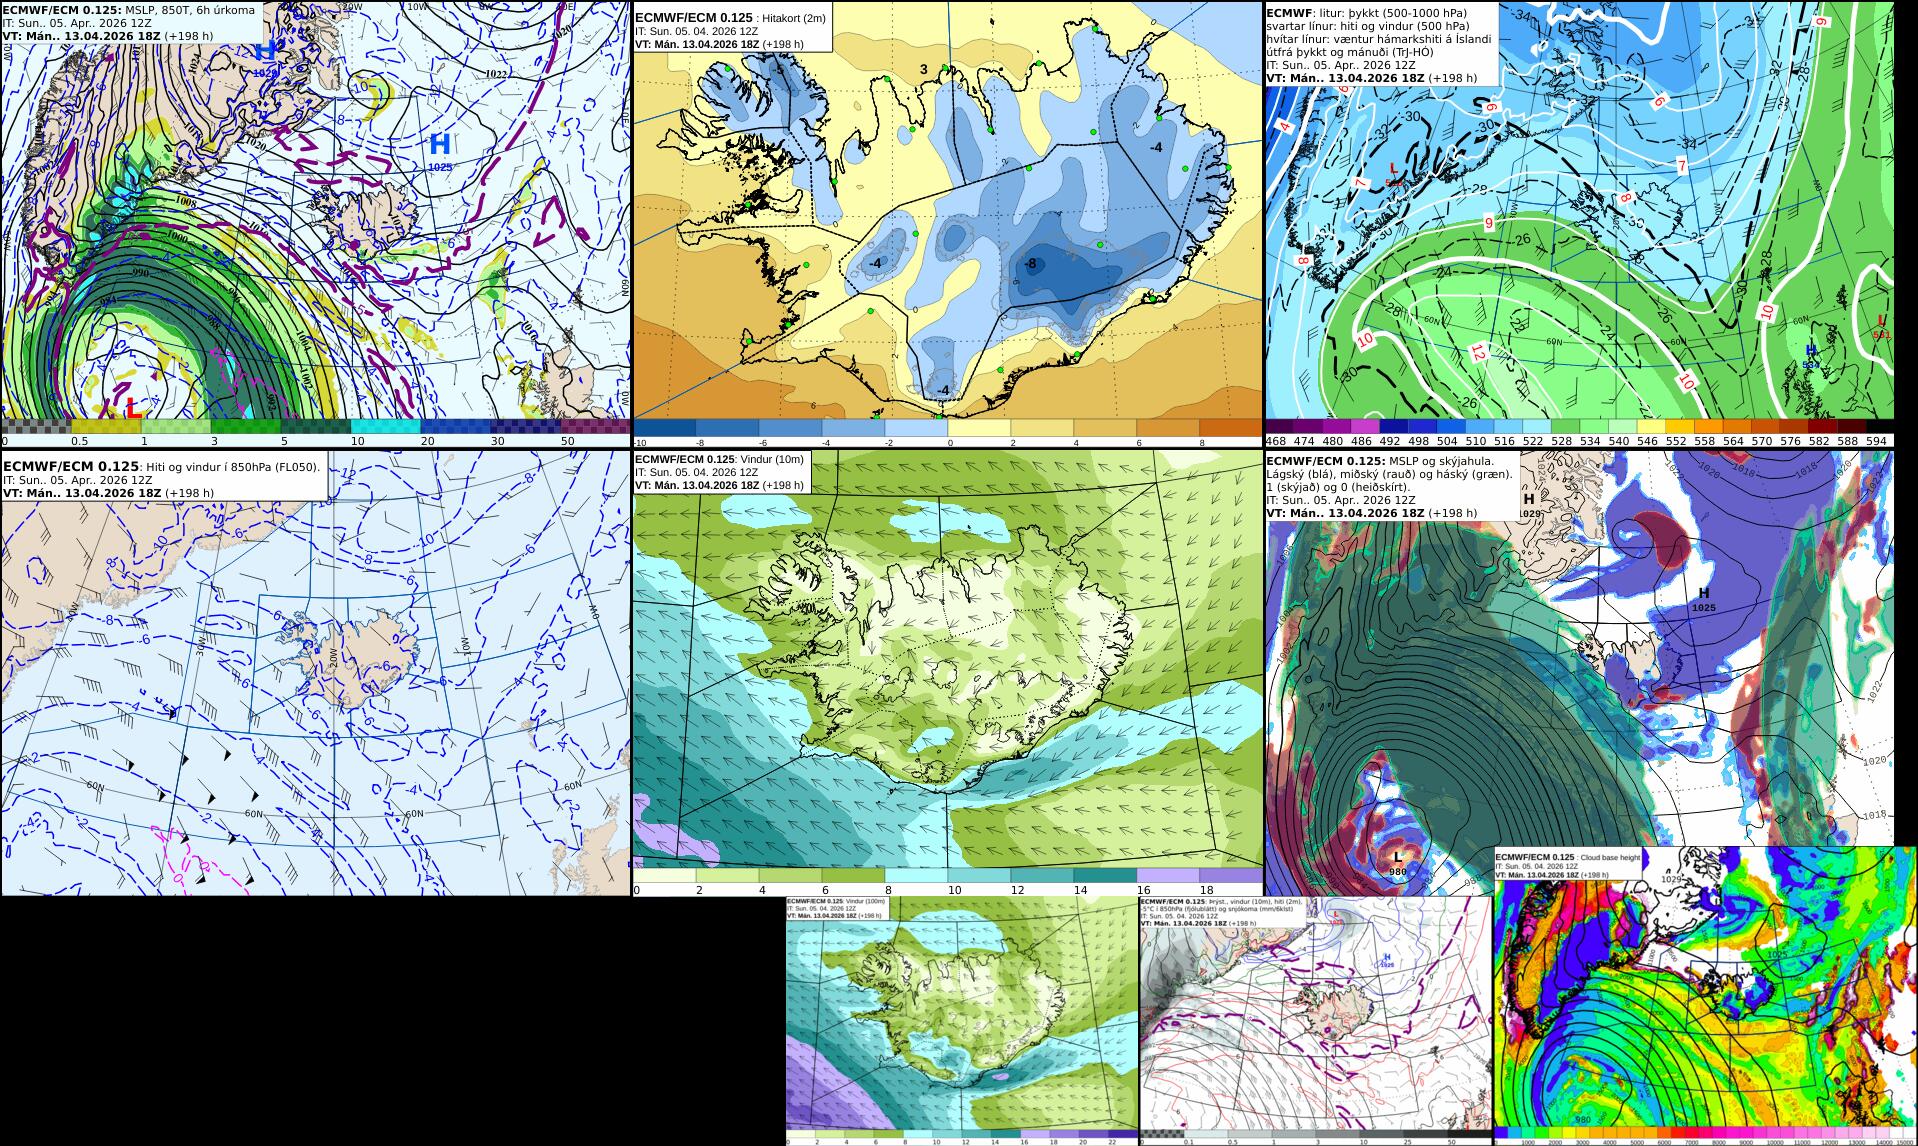Click the -8 label on Hitakort map
This screenshot has width=1918, height=1146.
coord(1030,264)
